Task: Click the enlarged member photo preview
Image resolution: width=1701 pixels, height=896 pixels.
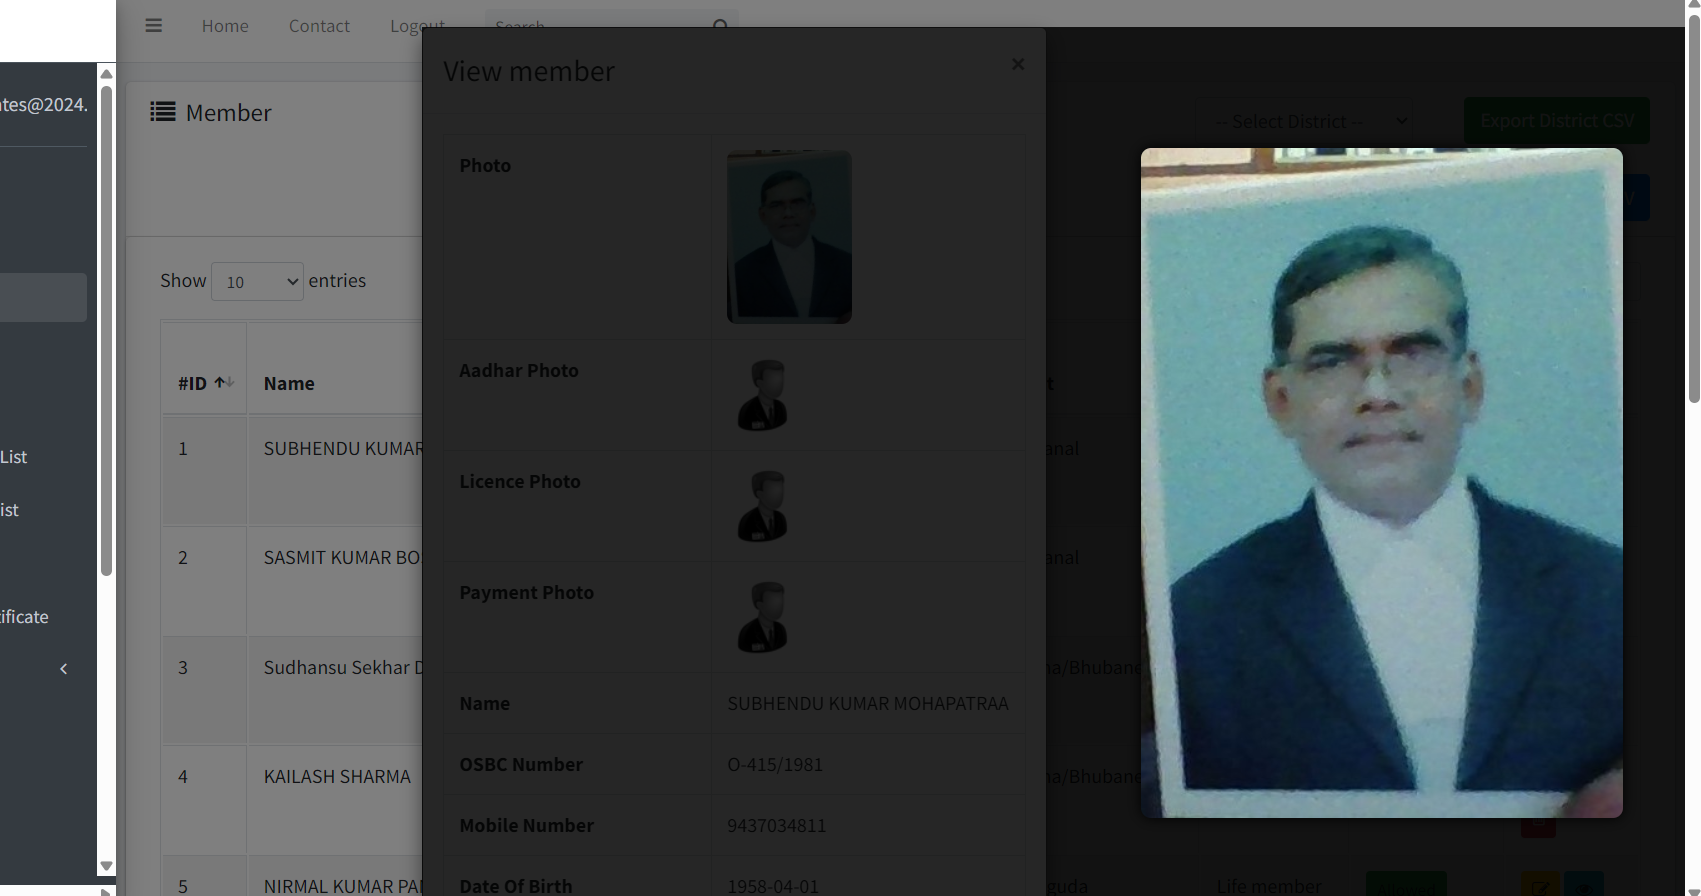Action: click(x=1381, y=483)
